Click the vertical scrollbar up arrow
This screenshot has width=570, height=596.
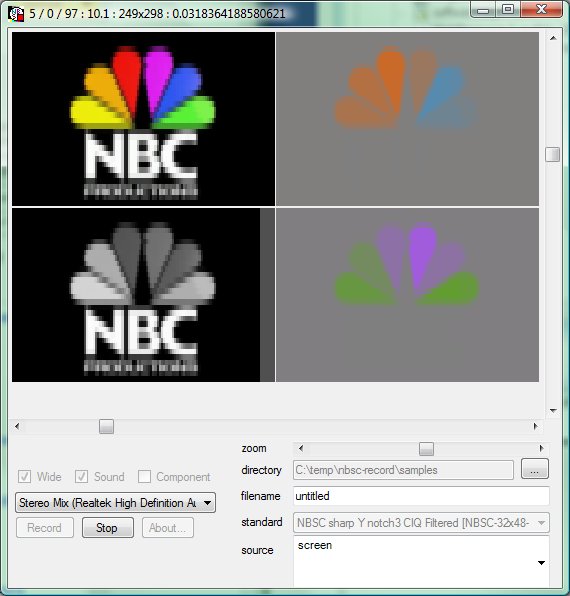click(x=553, y=38)
